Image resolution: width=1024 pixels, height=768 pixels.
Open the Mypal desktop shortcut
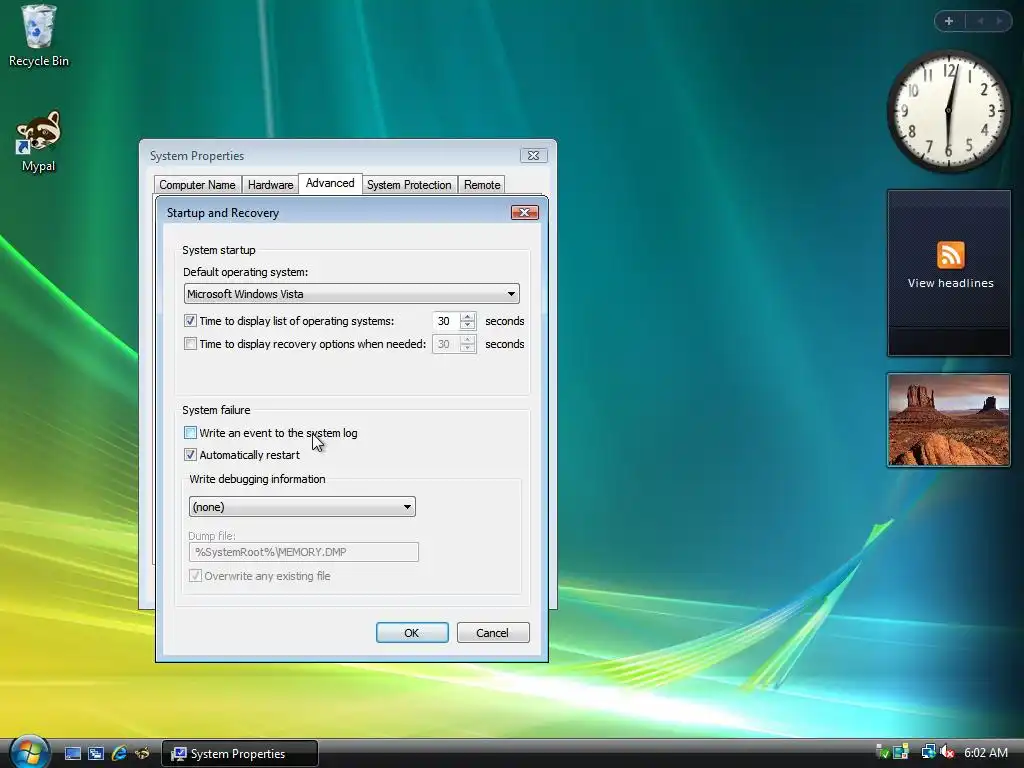coord(38,141)
